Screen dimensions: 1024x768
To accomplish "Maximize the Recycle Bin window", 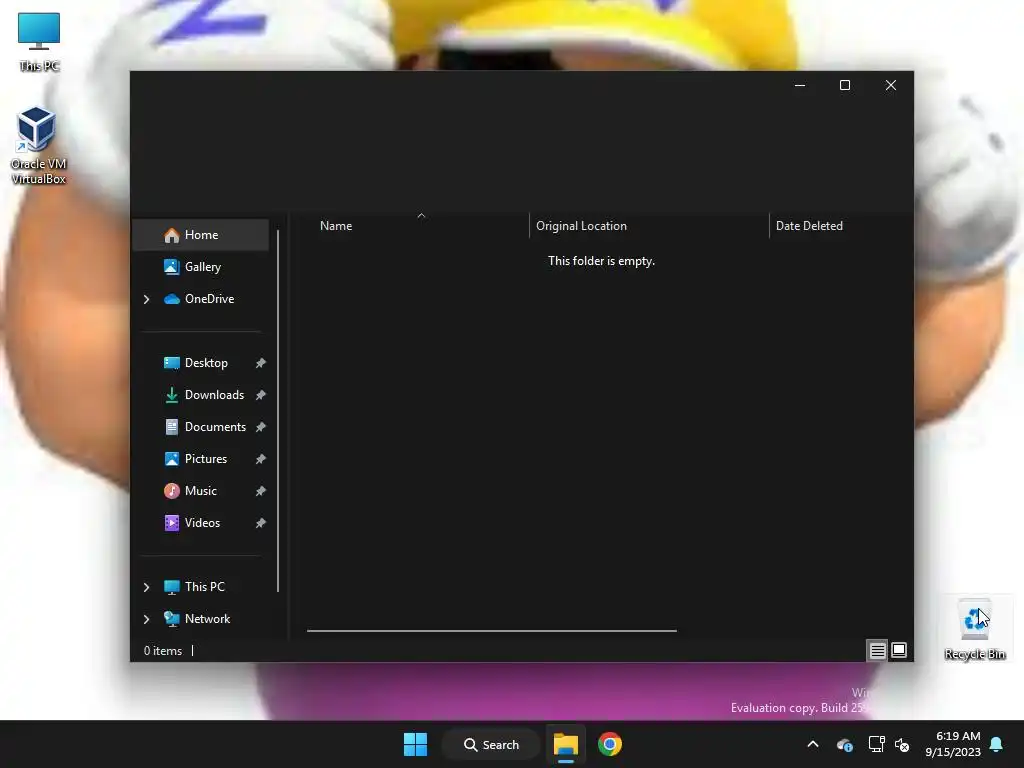I will tap(845, 86).
